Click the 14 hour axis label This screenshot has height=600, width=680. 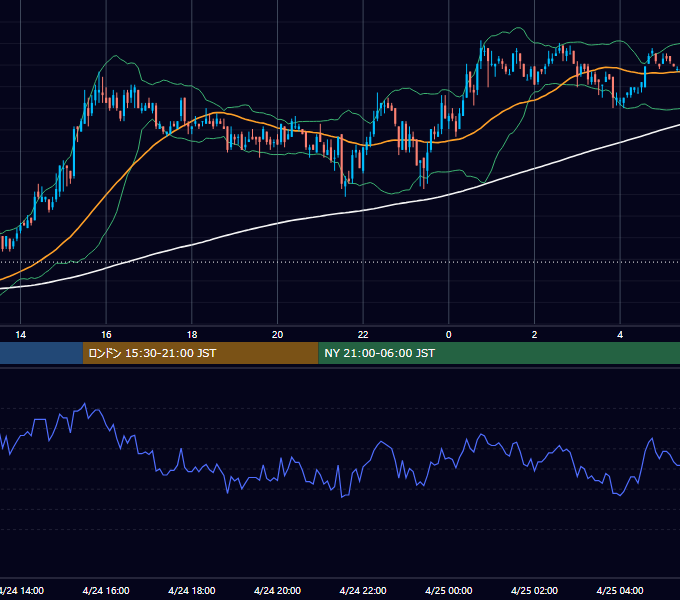point(20,335)
